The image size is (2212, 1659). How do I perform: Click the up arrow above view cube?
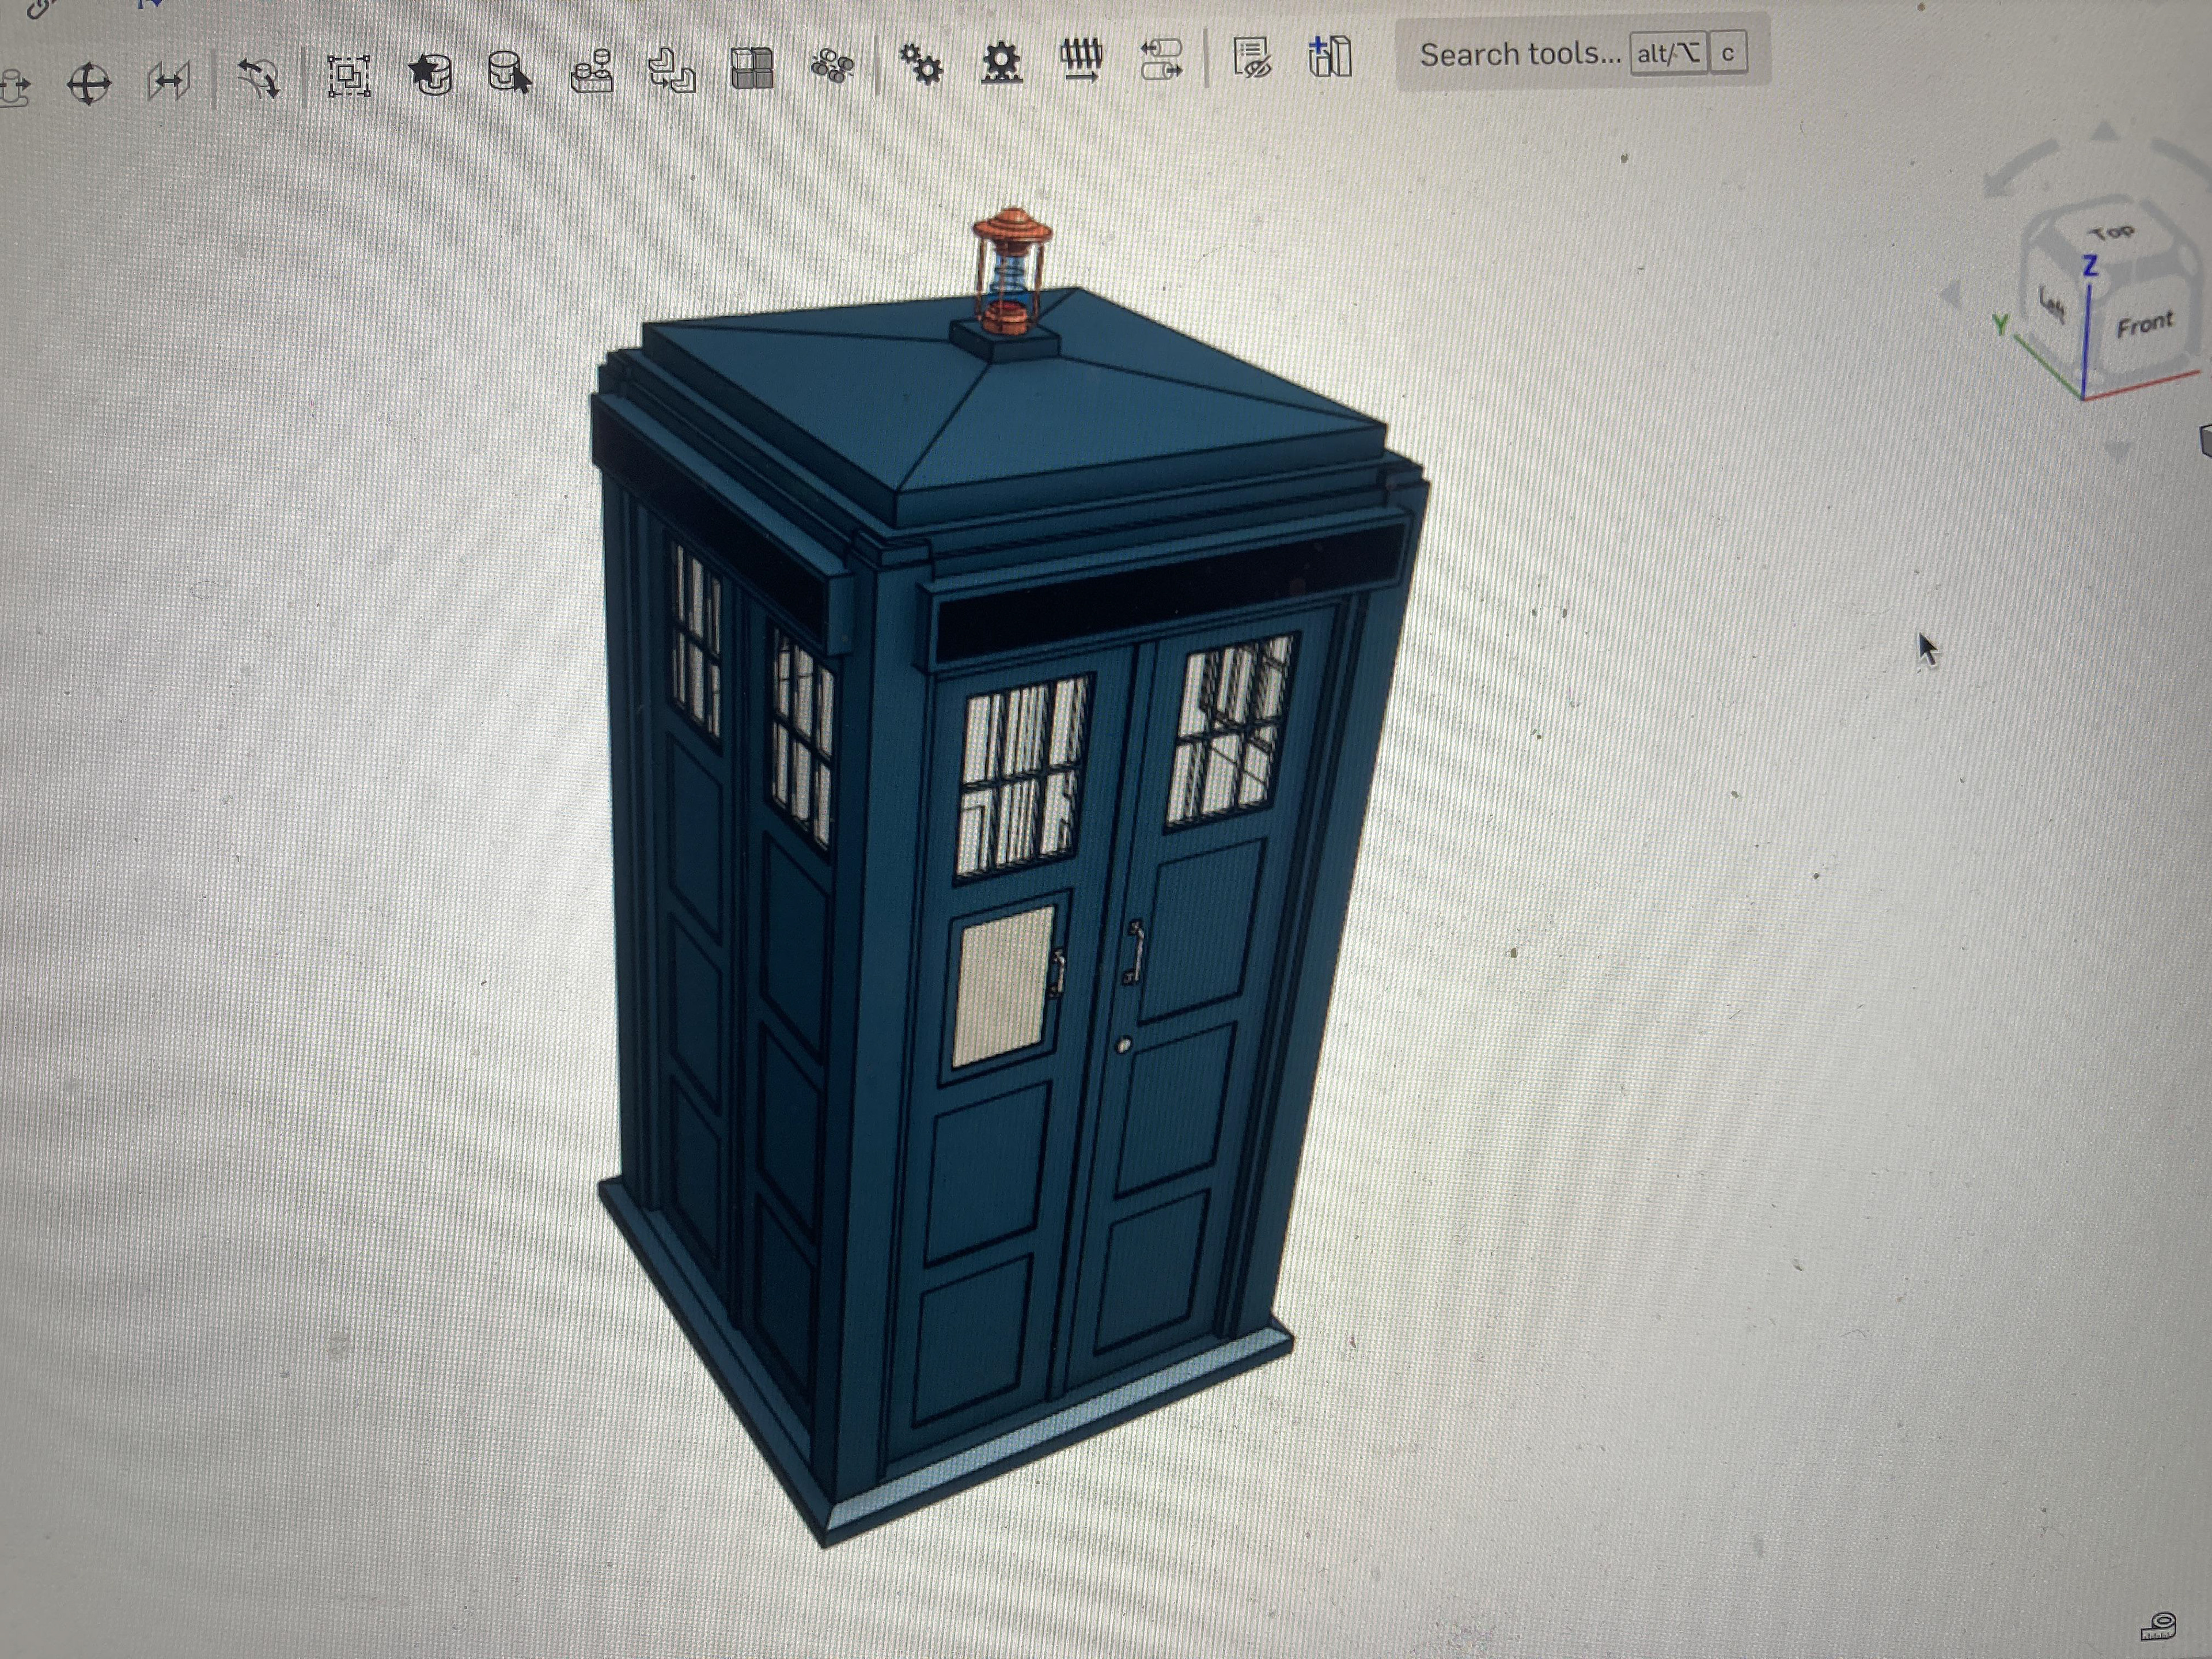pyautogui.click(x=2104, y=131)
